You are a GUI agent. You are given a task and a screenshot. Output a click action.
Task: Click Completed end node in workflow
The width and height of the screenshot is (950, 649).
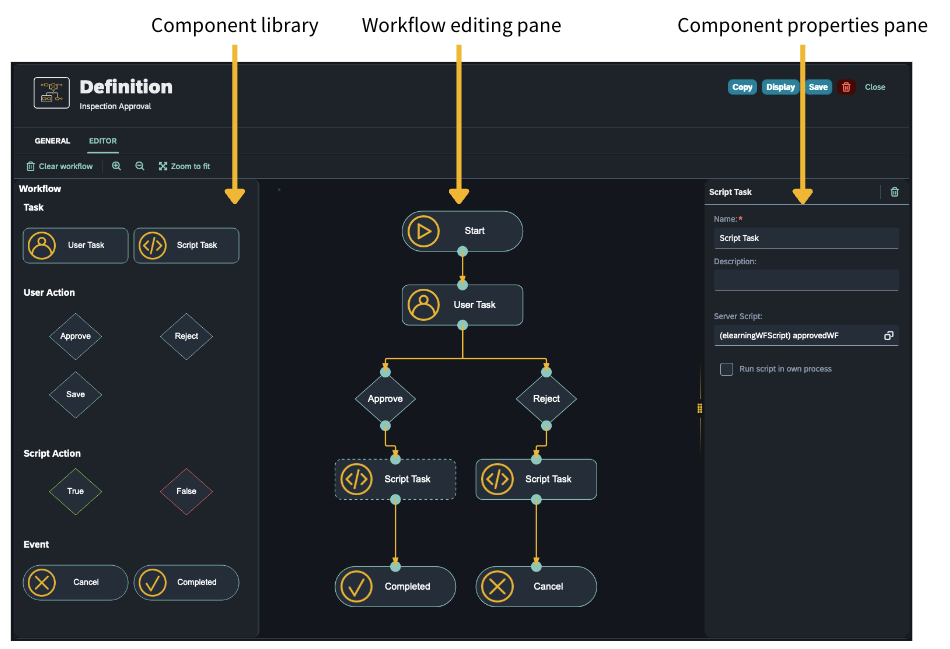coord(395,587)
